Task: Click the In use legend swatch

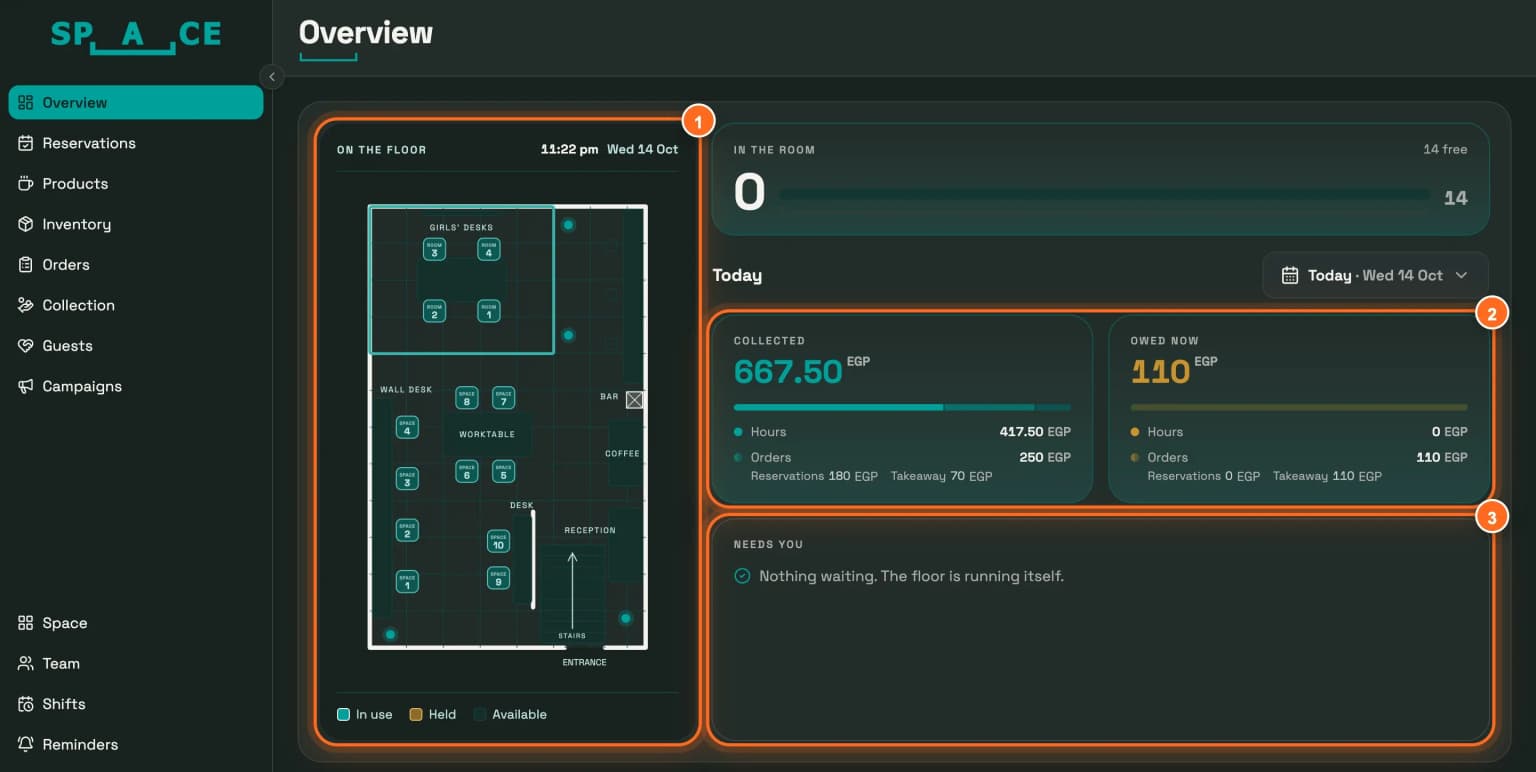Action: coord(343,715)
